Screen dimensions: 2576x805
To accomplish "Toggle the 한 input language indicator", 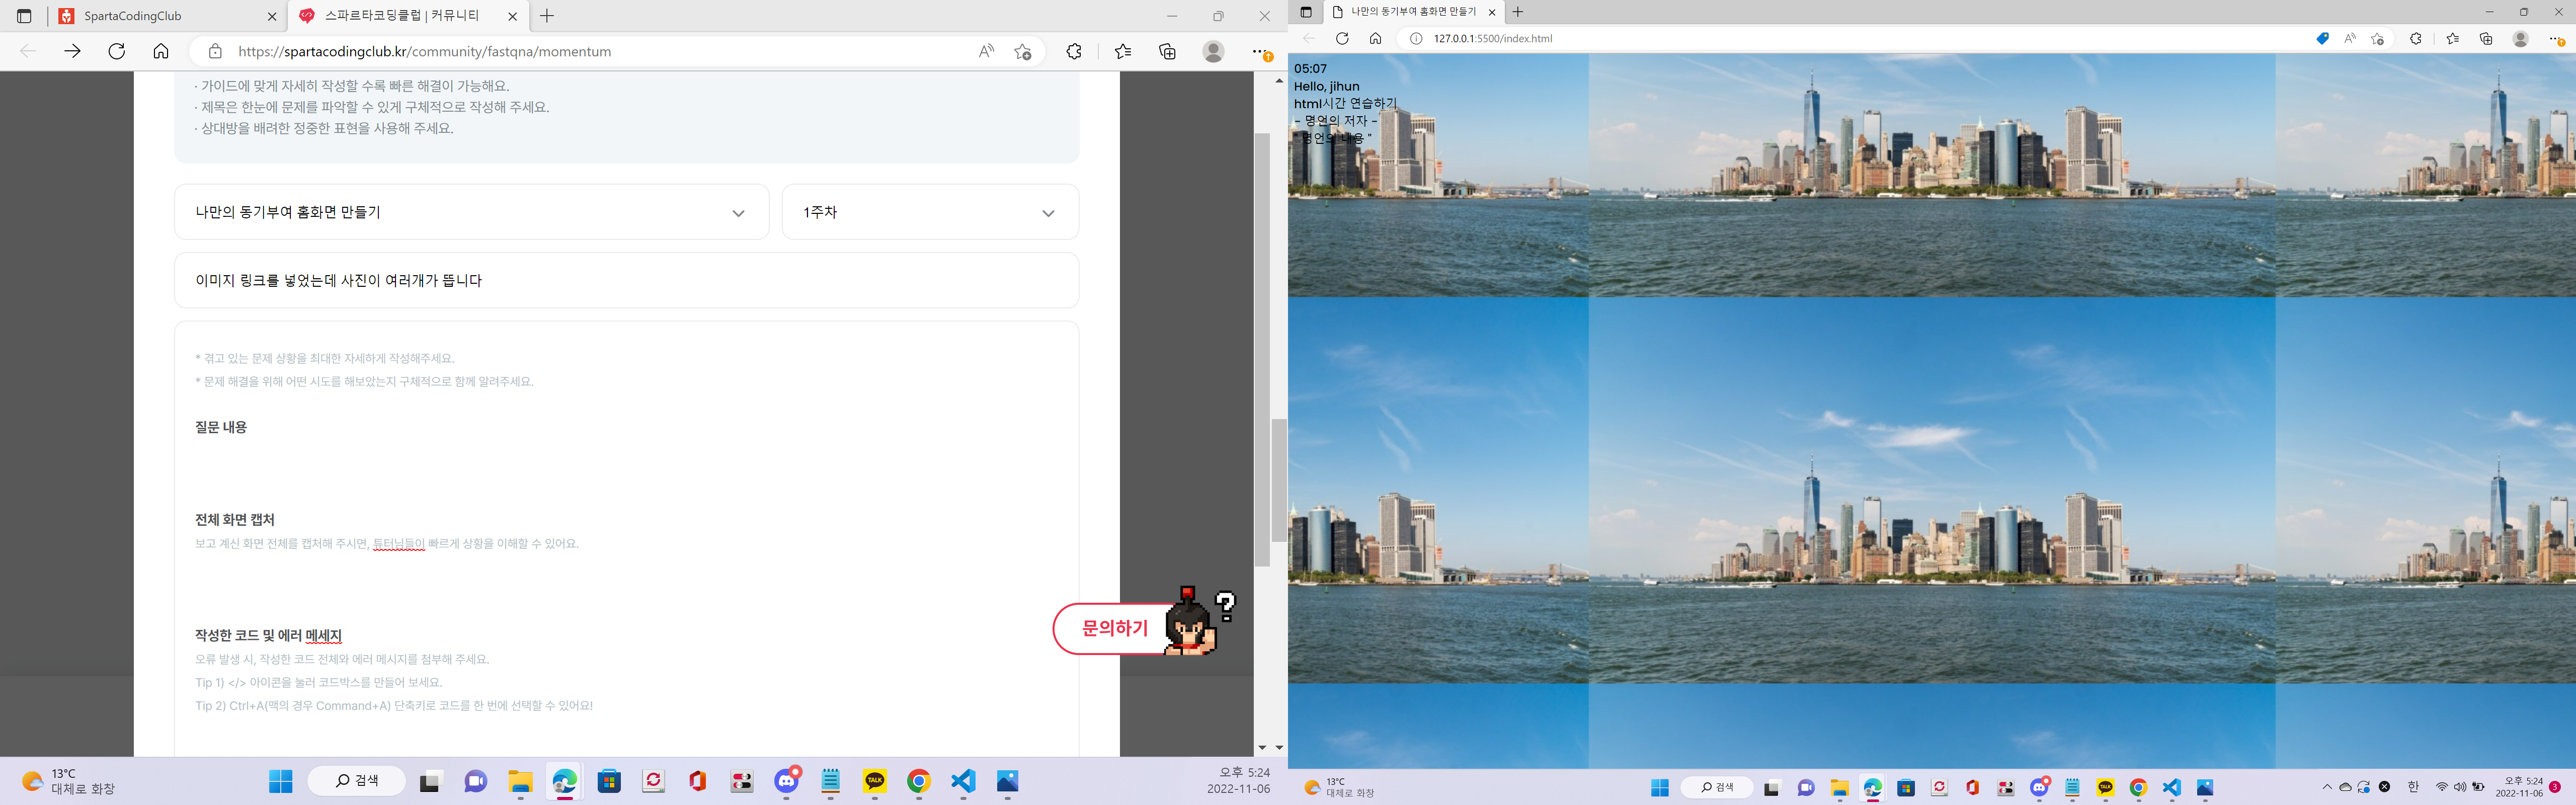I will (2413, 787).
